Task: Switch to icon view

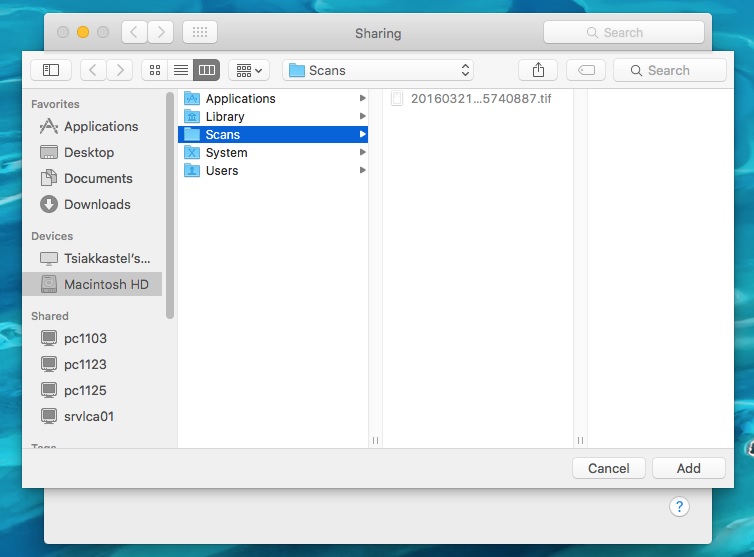Action: pos(155,70)
